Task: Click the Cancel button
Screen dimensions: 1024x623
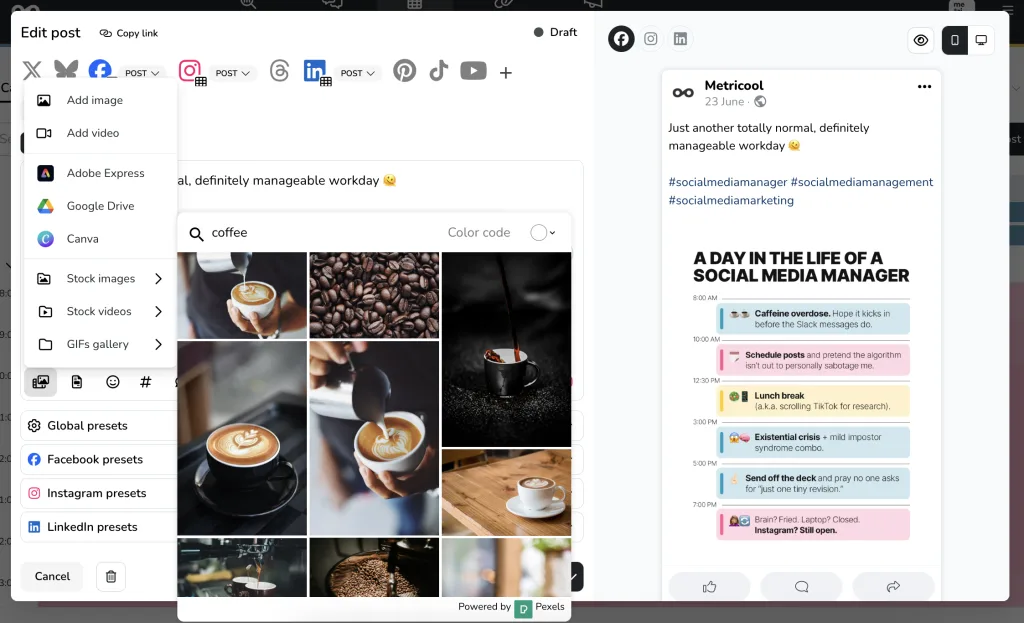Action: [52, 576]
